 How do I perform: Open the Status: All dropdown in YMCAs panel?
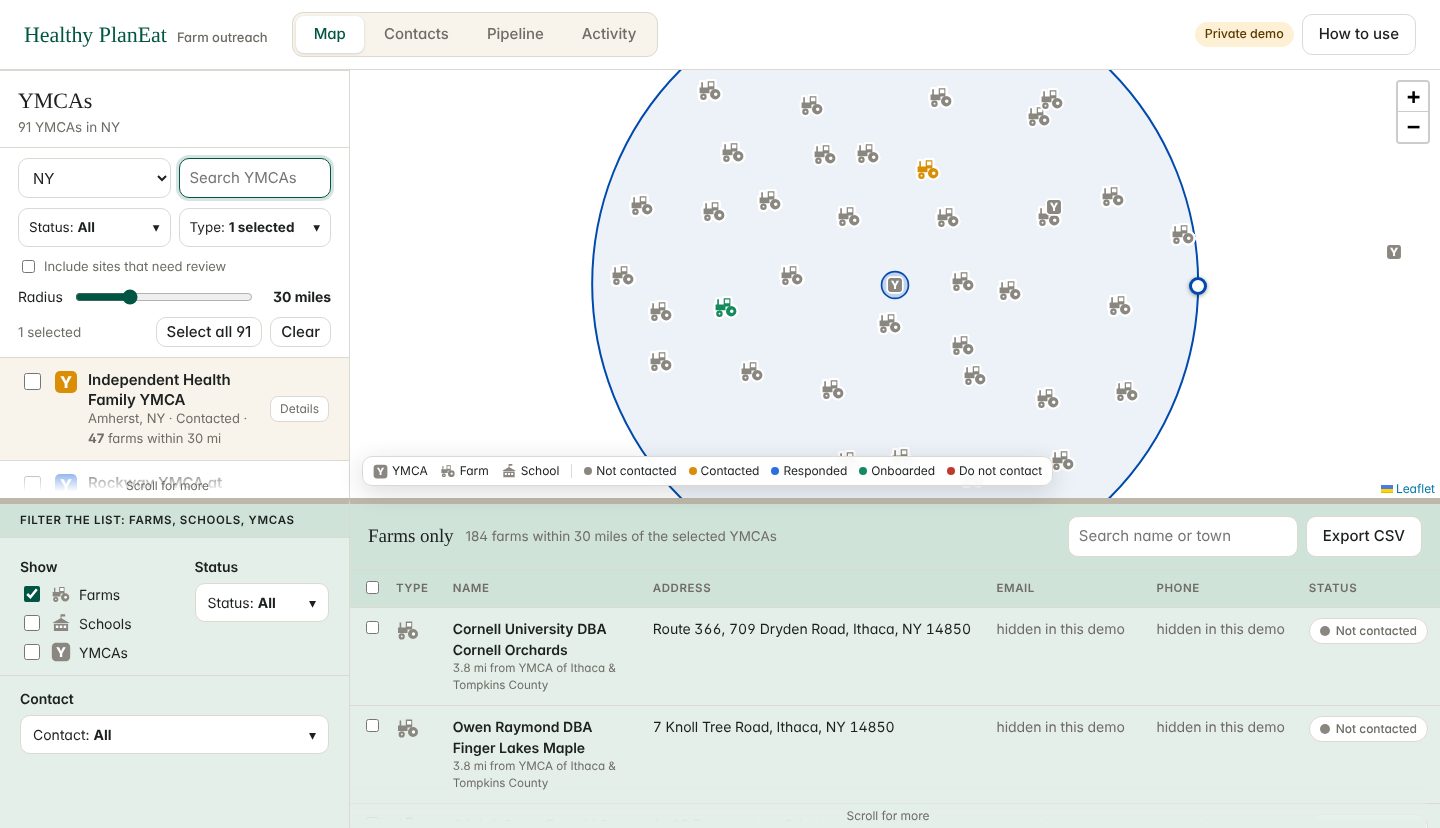point(94,227)
